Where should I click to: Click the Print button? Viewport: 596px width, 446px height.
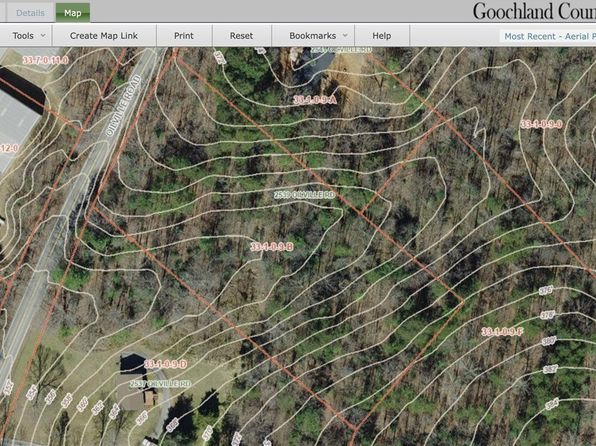(x=184, y=36)
